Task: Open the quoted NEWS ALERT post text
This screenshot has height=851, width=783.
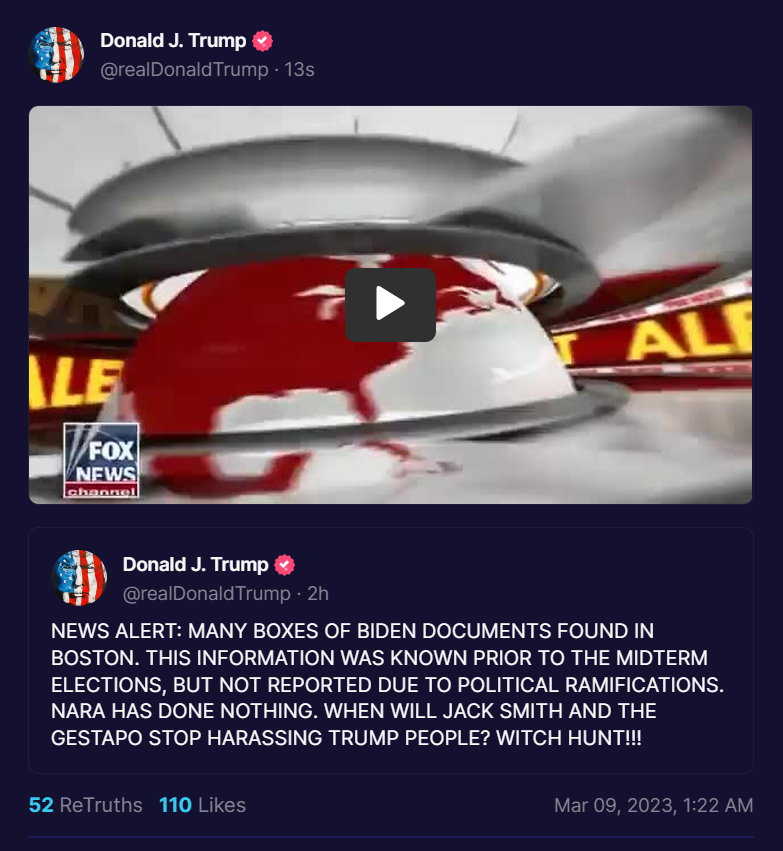Action: click(387, 684)
